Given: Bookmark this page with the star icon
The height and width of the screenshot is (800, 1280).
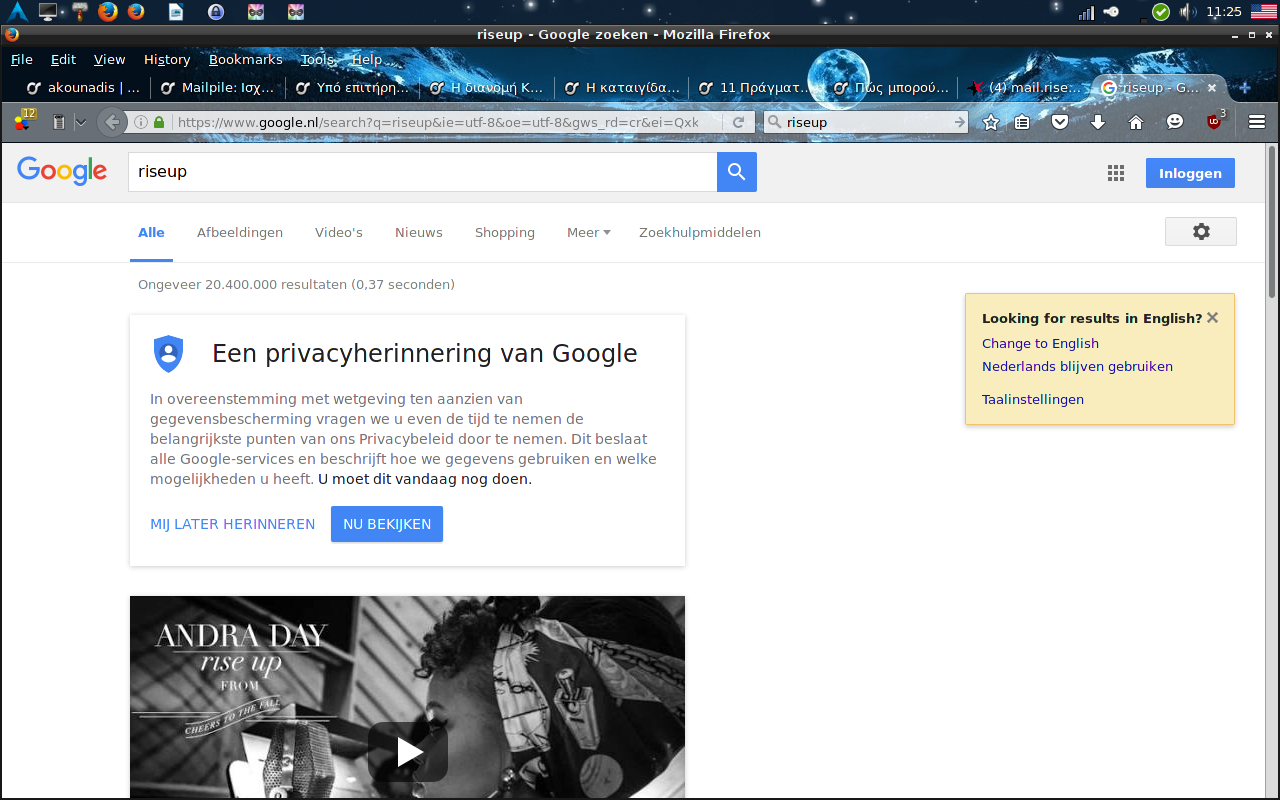Looking at the screenshot, I should click(x=991, y=122).
